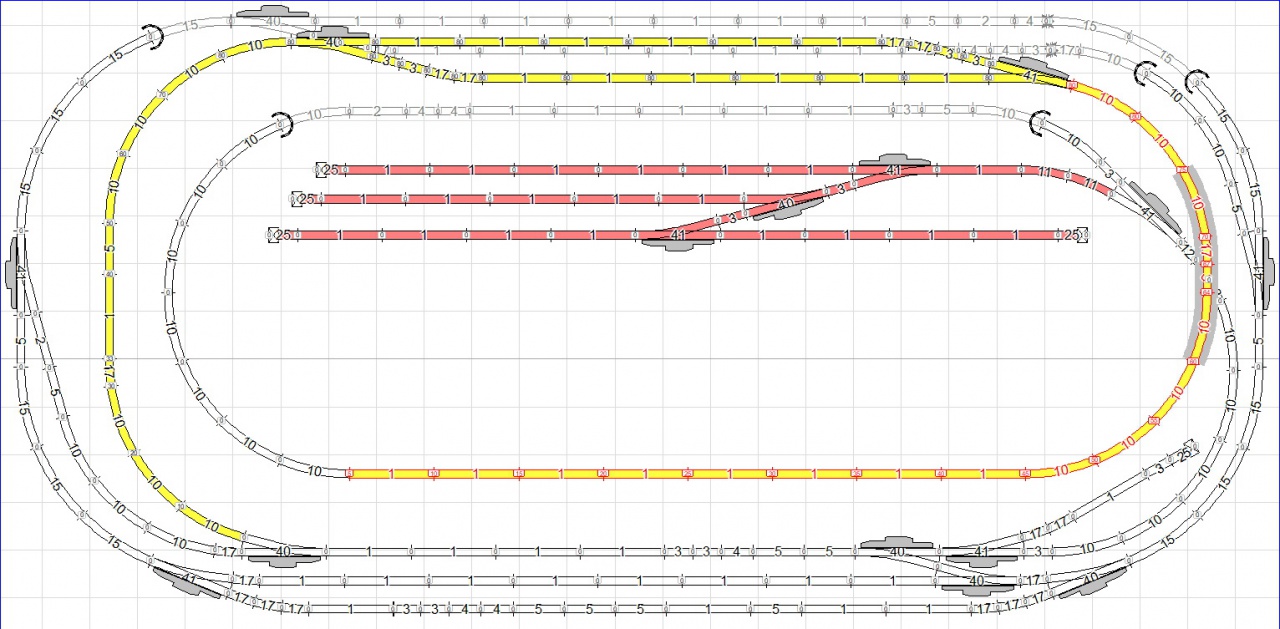Click the tunnel portal on the inner loop's top-right curve
1280x629 pixels.
coord(1040,122)
